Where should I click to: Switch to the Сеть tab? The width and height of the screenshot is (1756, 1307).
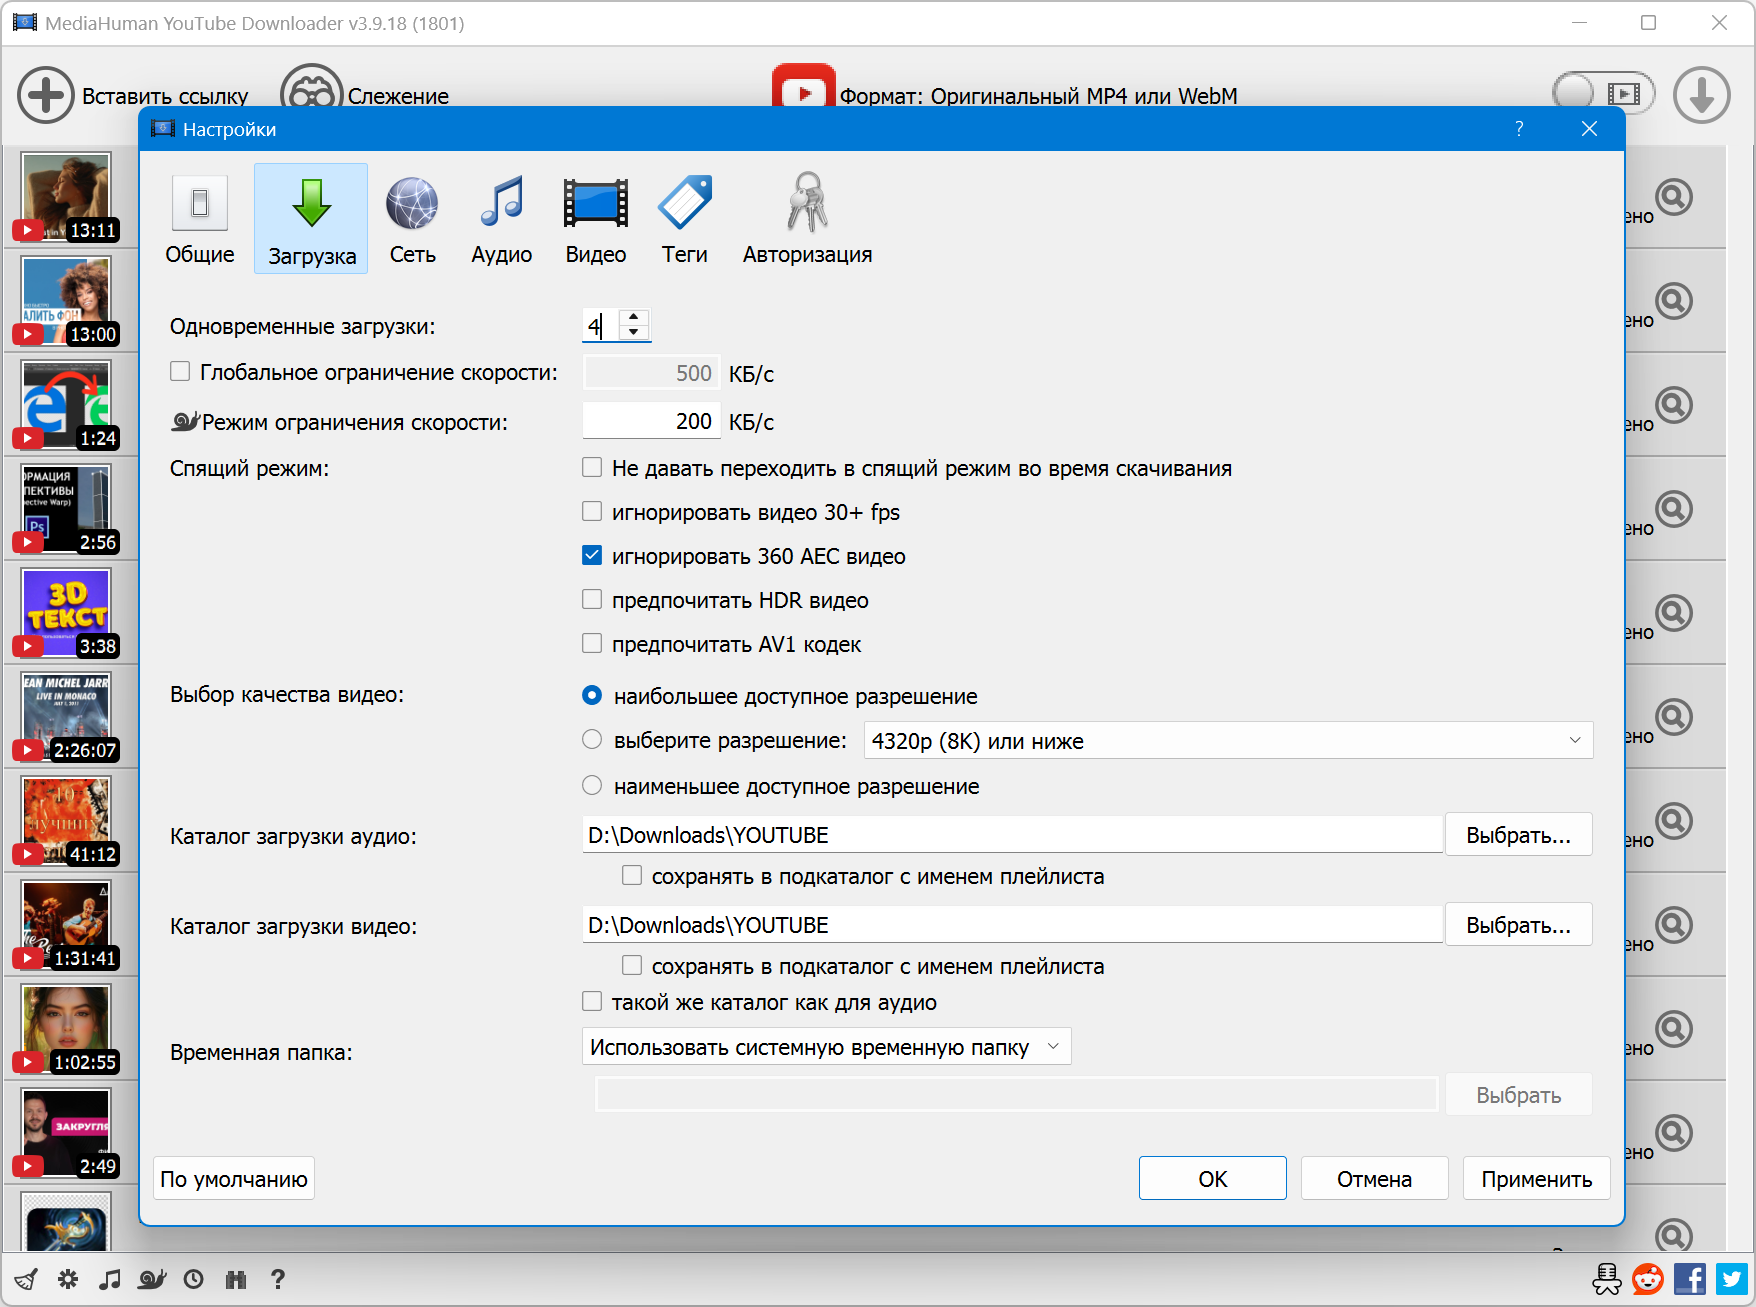click(x=412, y=219)
